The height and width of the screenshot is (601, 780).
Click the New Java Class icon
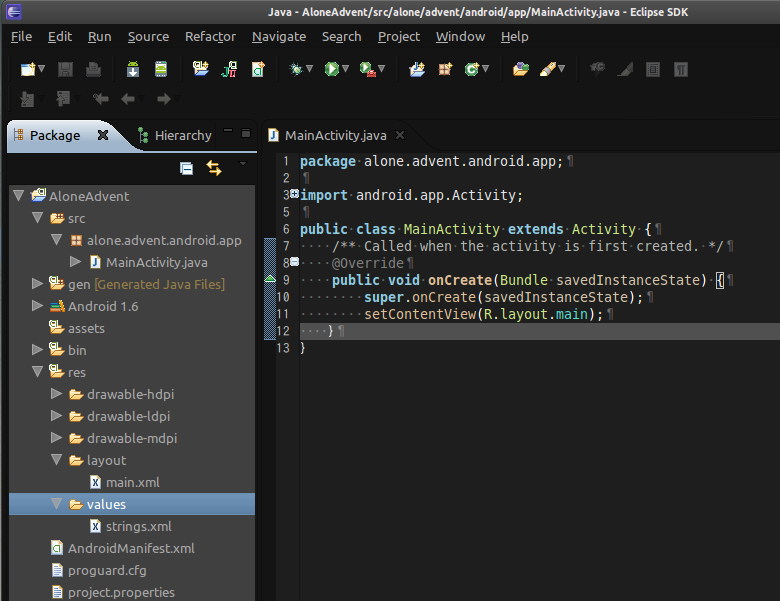click(x=472, y=69)
